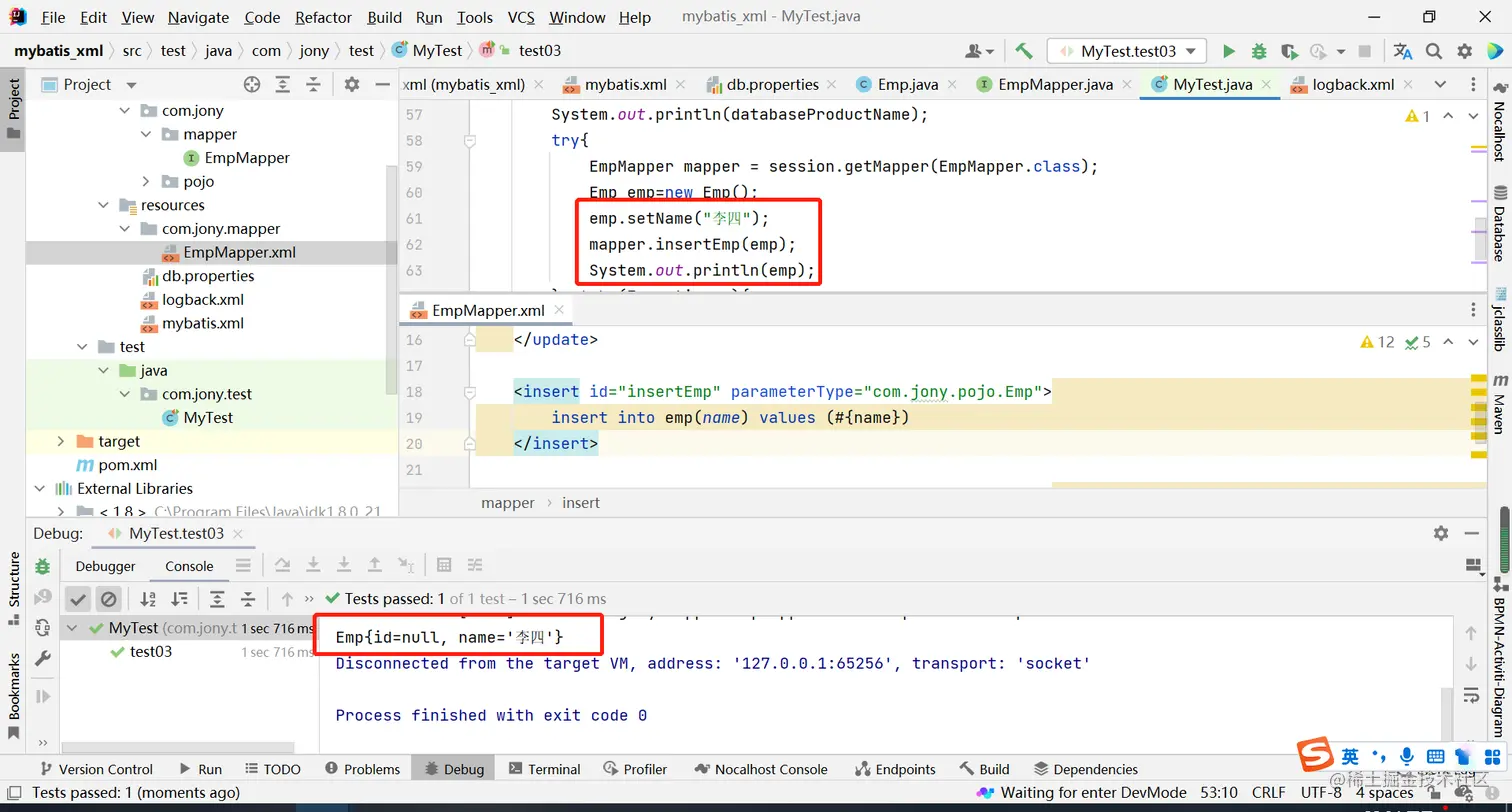Click the user account icon in the toolbar
The image size is (1512, 812).
(979, 51)
